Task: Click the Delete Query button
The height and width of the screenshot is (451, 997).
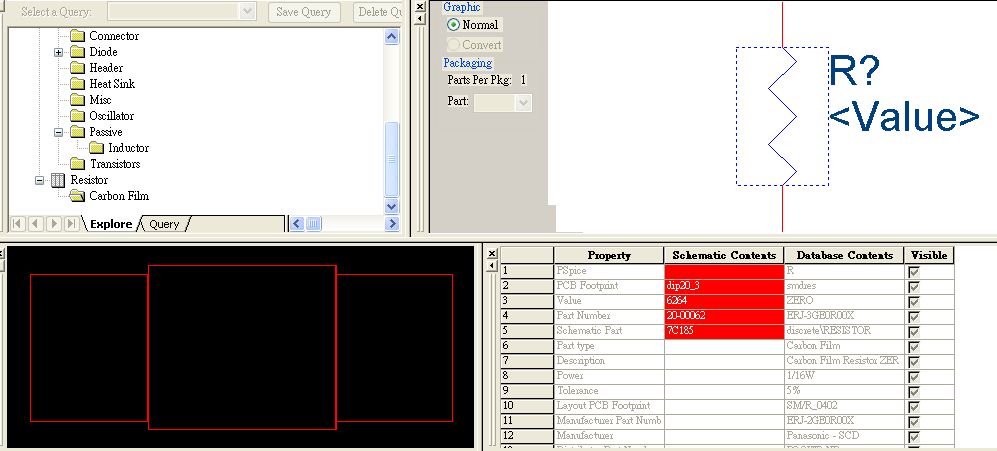Action: point(378,12)
